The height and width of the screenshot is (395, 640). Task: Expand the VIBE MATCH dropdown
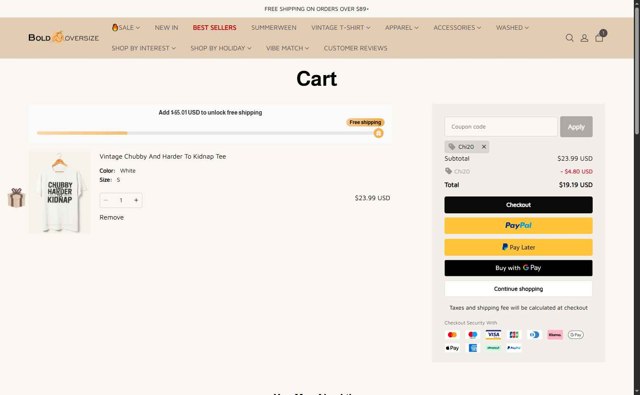287,48
